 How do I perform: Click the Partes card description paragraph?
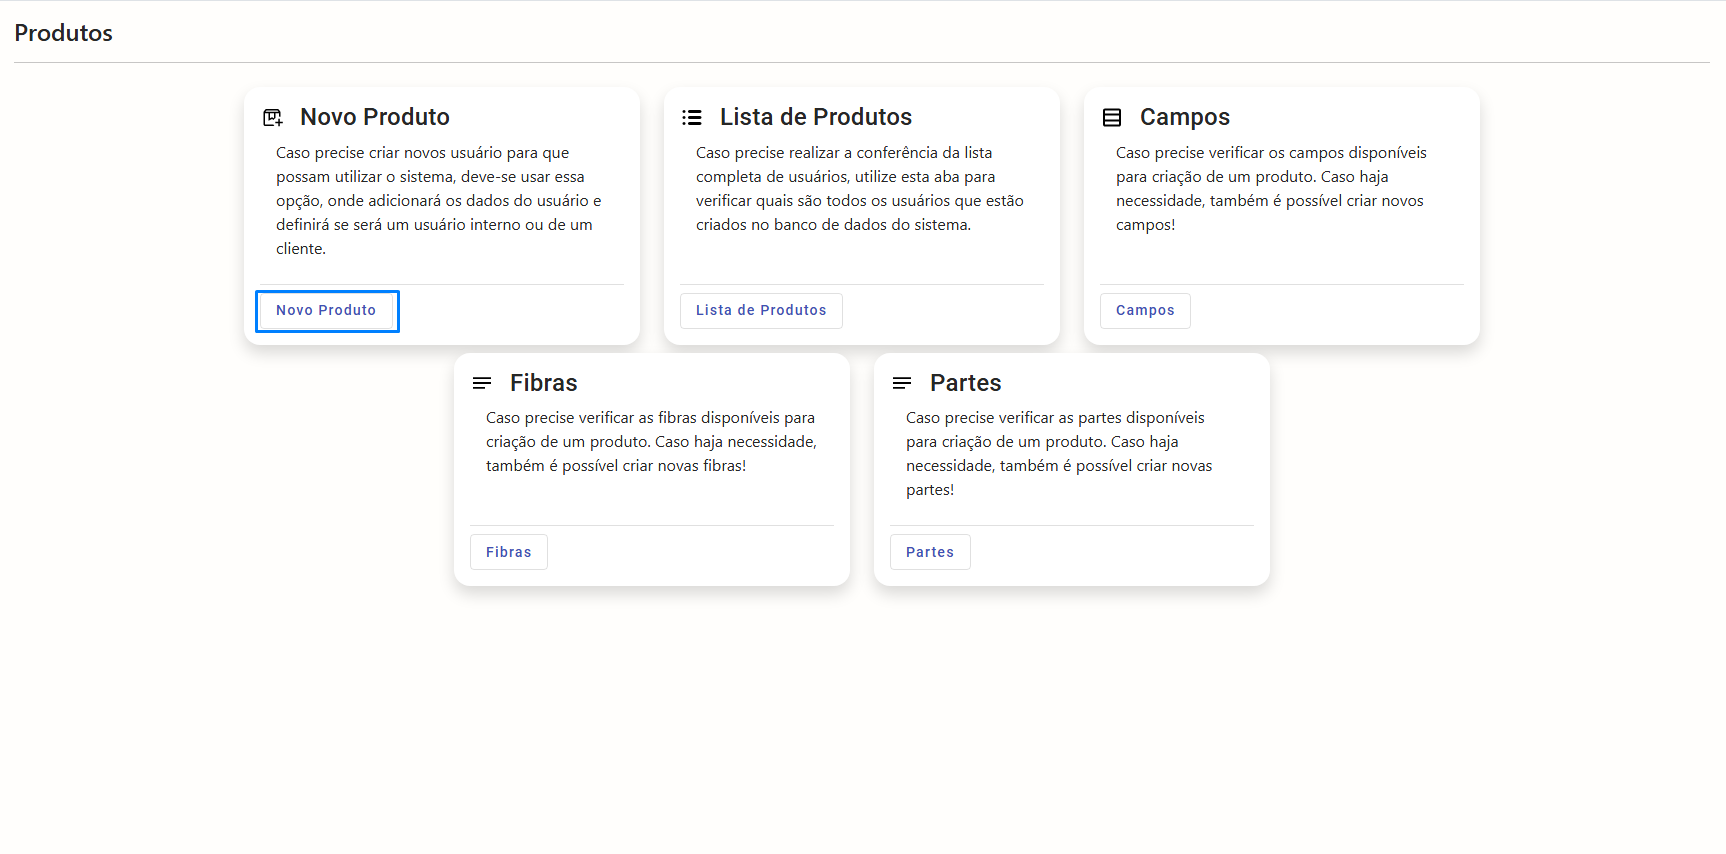point(1058,454)
